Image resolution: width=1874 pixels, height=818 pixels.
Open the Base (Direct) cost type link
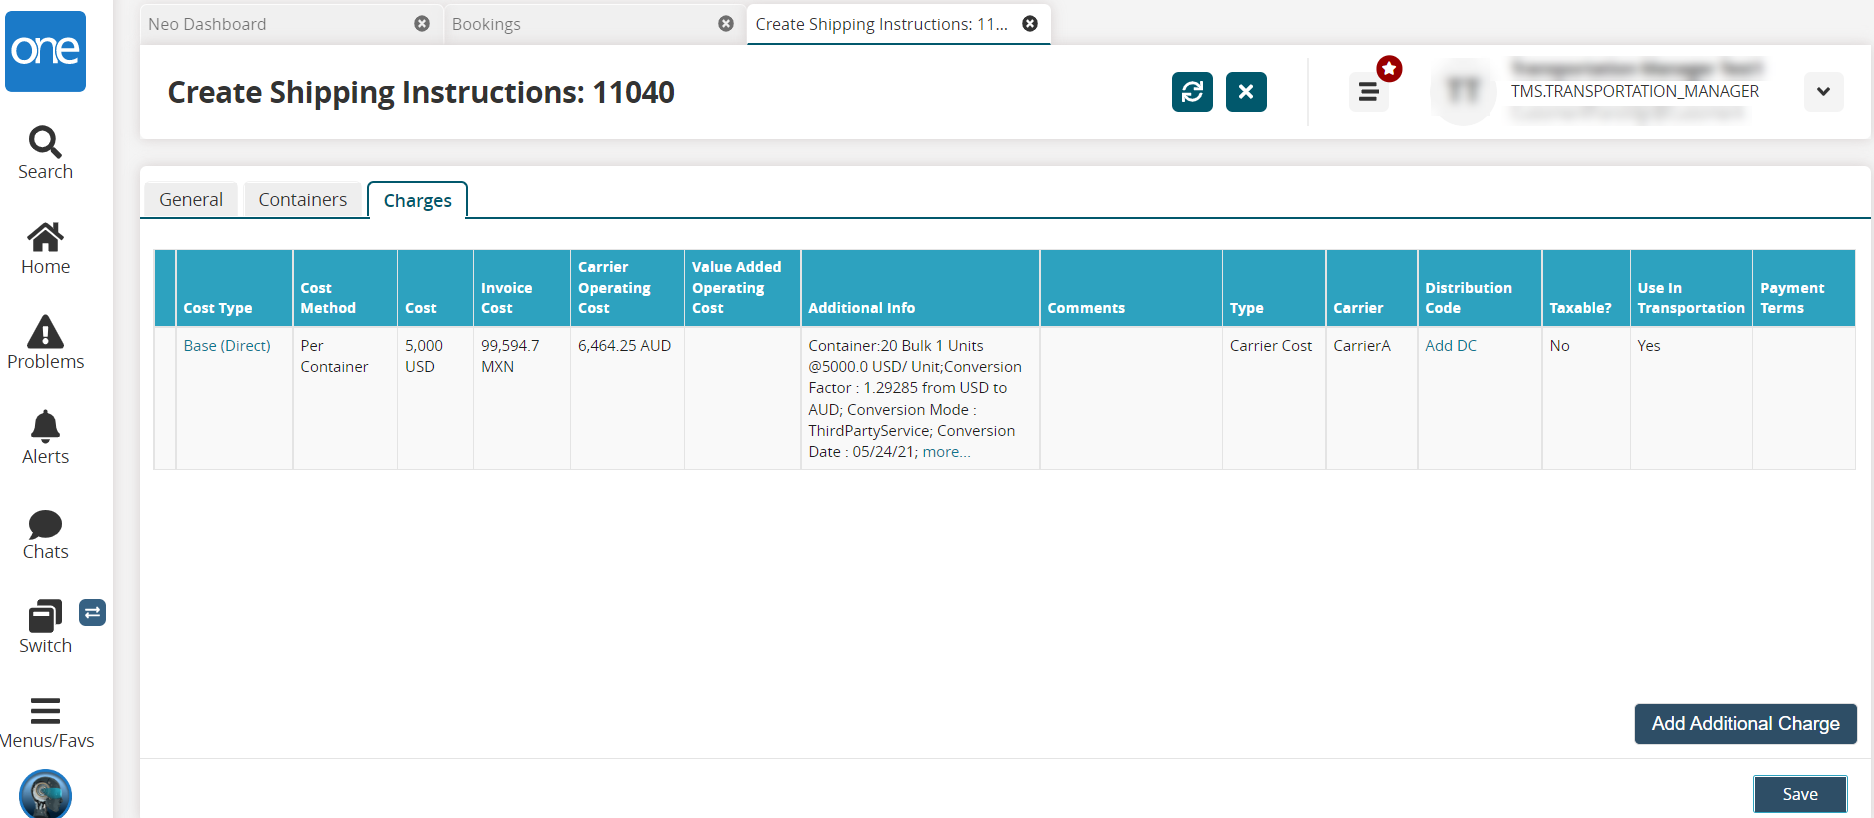(227, 346)
